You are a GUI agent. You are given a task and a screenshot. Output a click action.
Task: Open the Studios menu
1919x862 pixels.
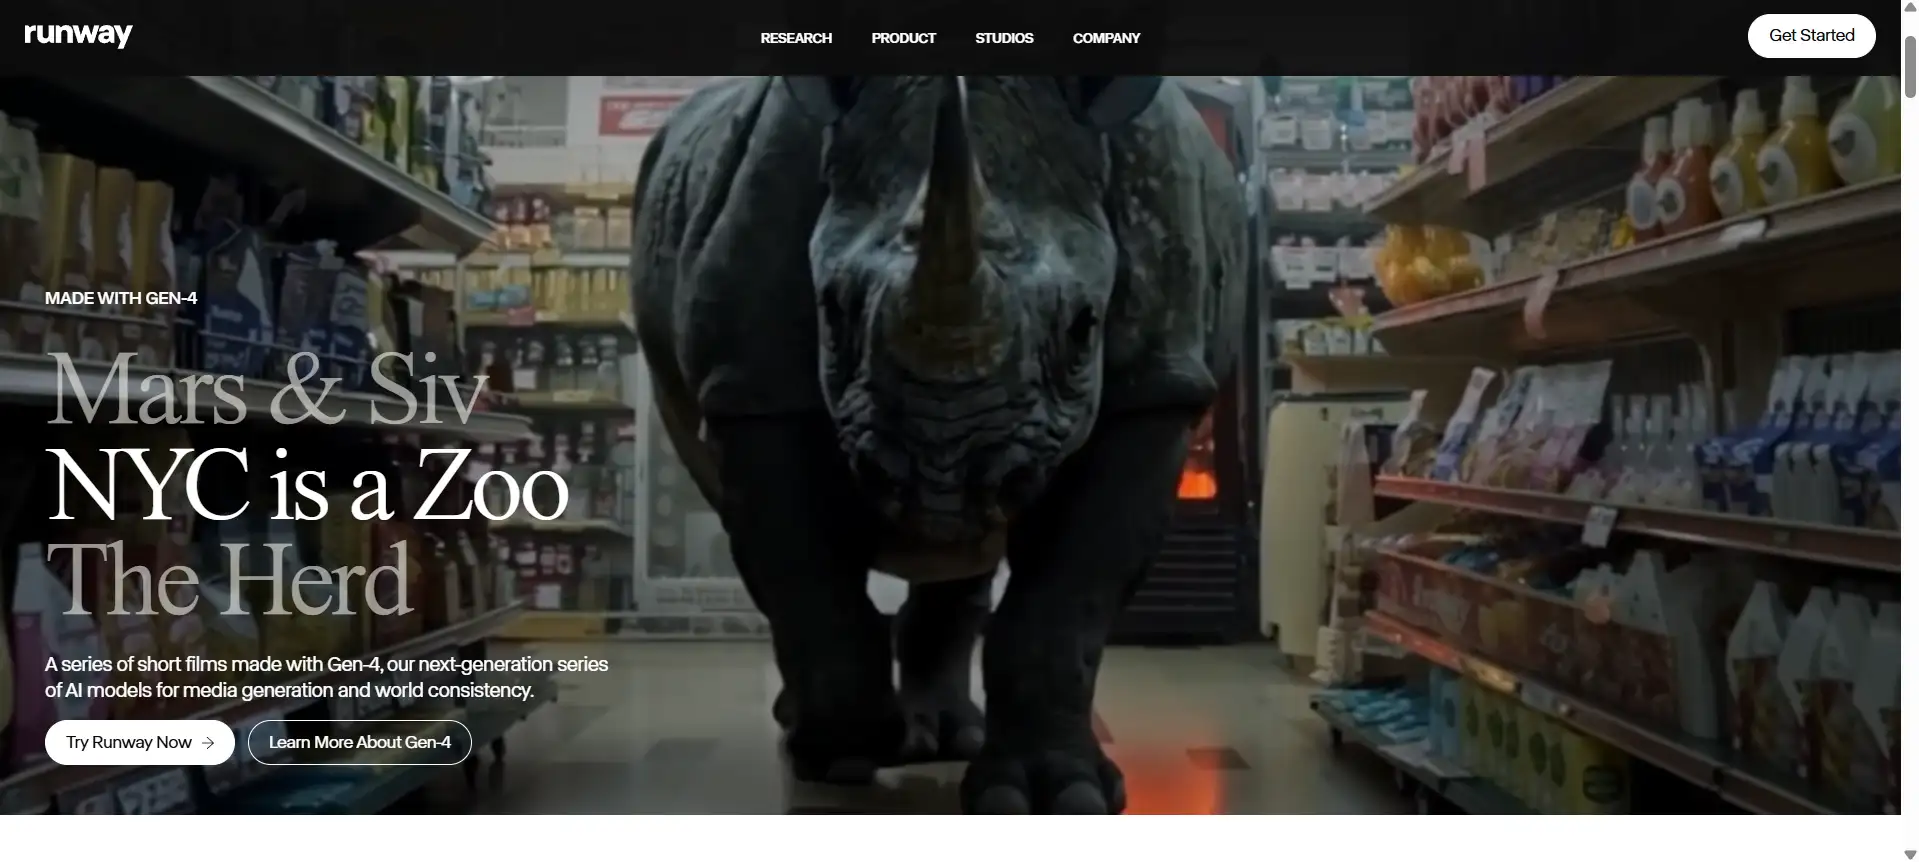[1004, 38]
